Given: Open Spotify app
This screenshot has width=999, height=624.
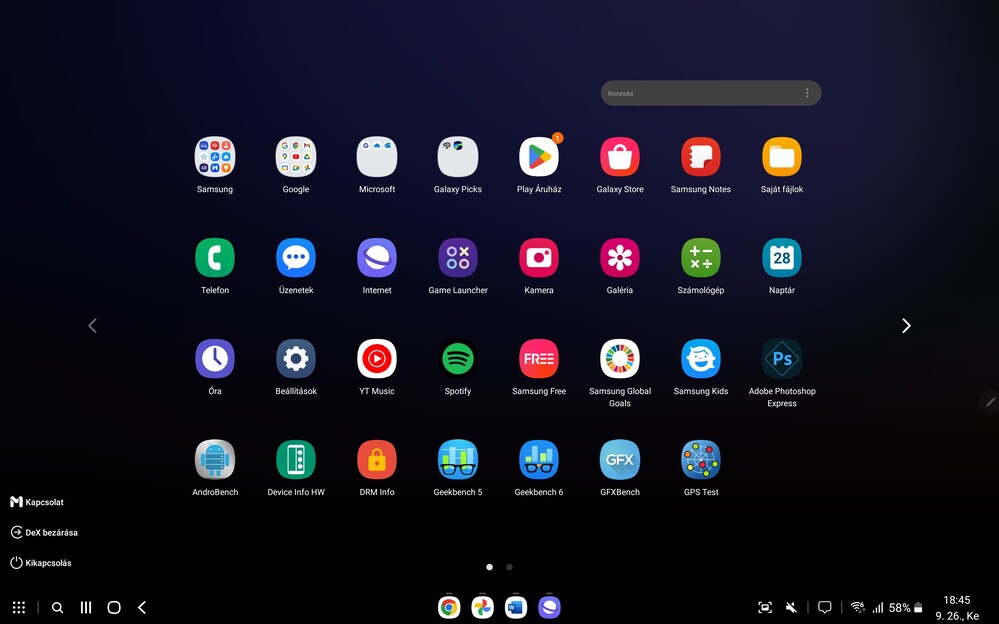Looking at the screenshot, I should [457, 359].
